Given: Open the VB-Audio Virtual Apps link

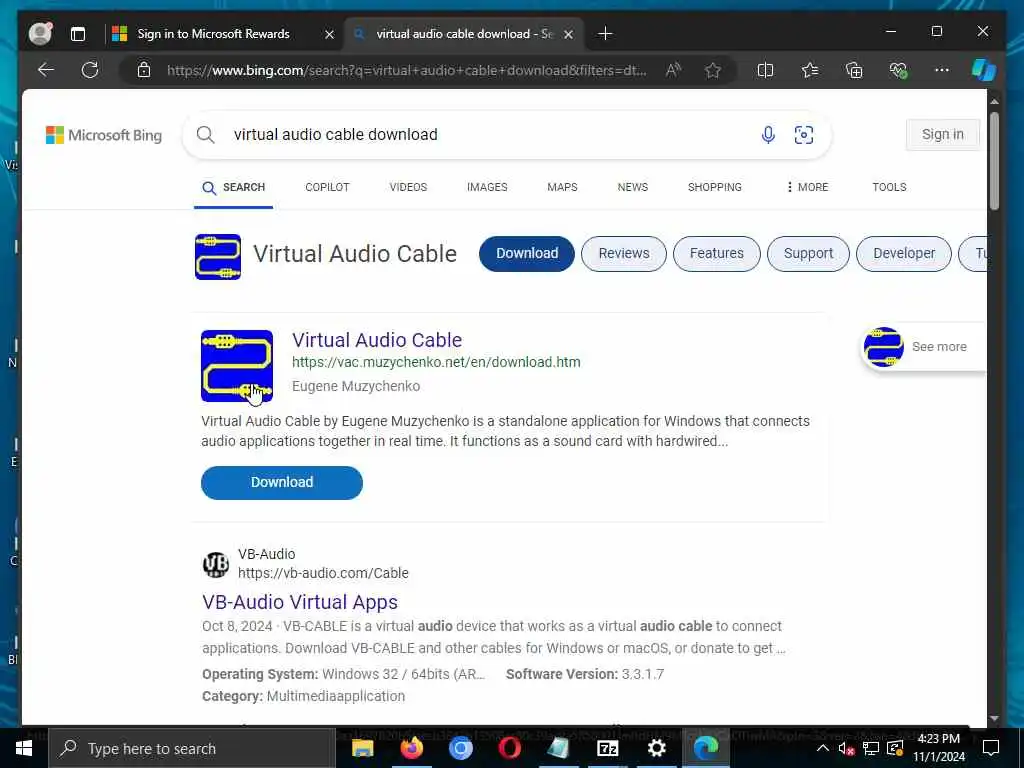Looking at the screenshot, I should coord(300,601).
